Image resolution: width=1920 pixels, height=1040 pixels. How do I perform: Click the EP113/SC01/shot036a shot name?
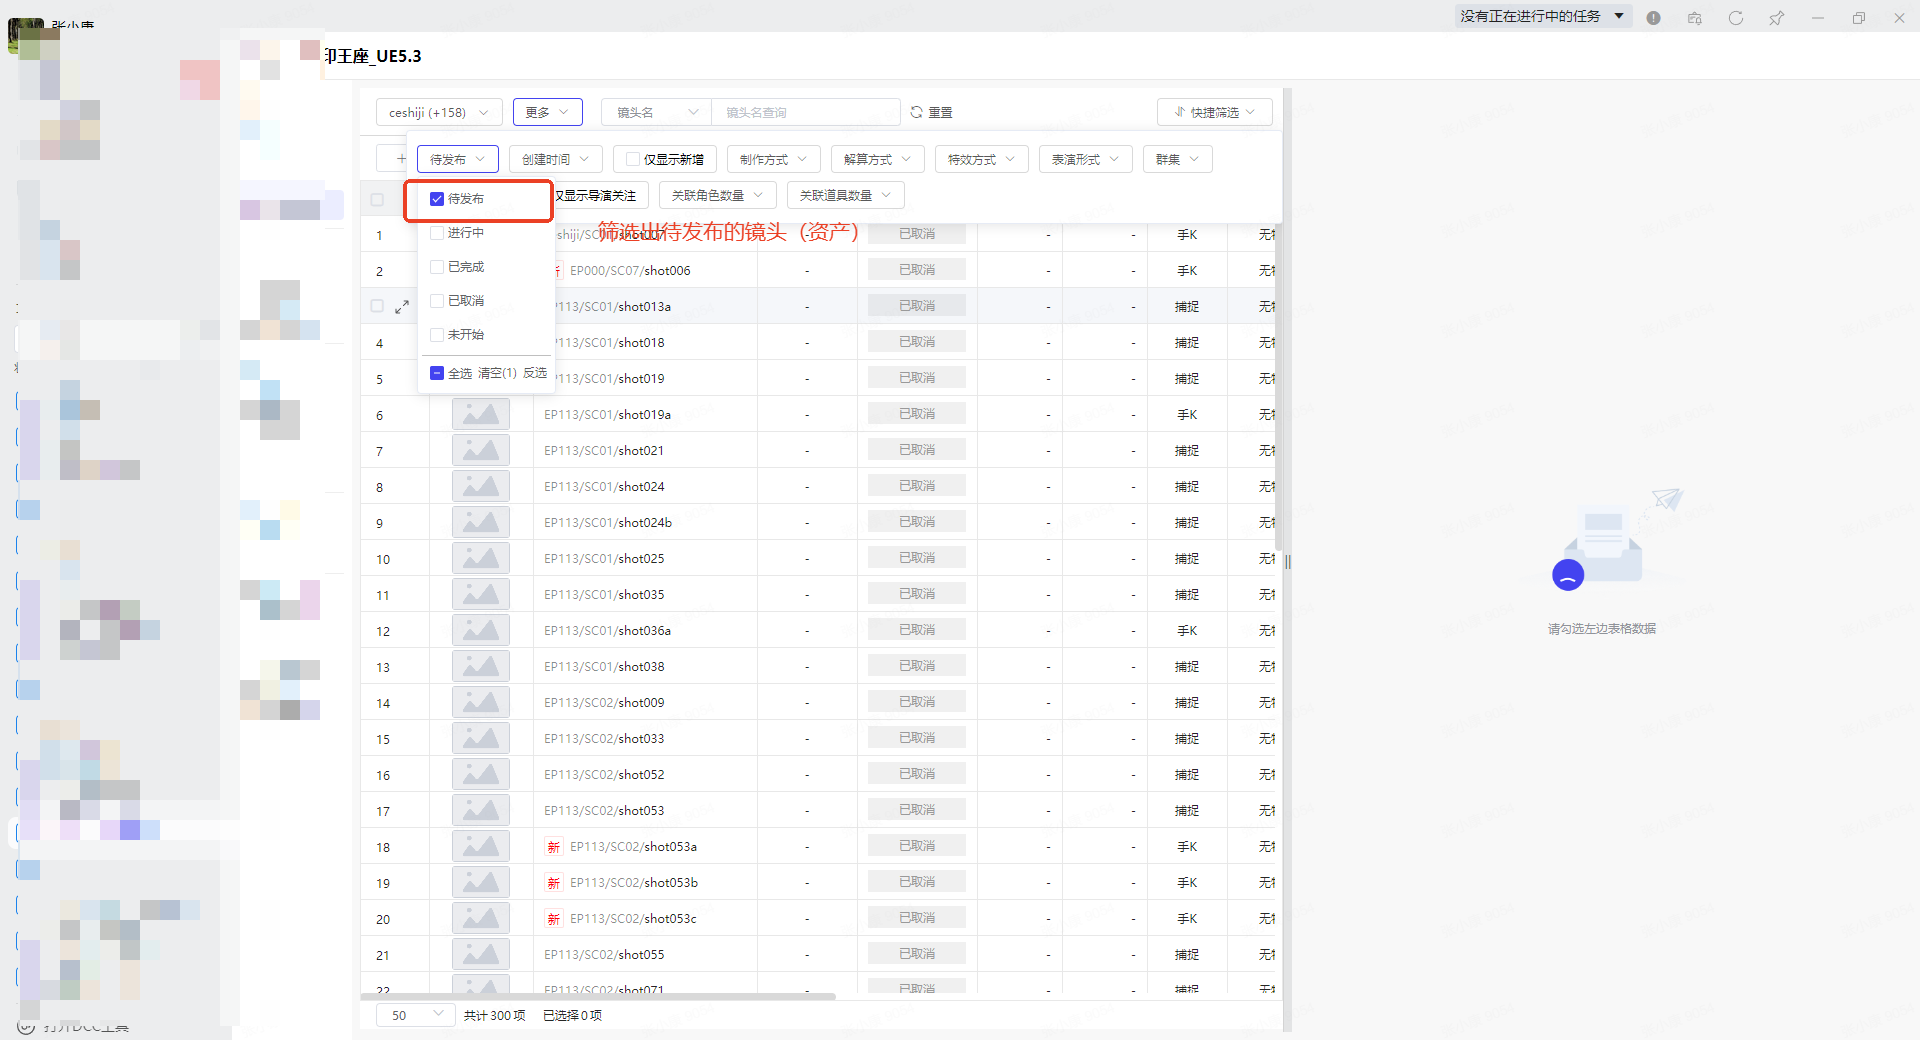point(607,631)
